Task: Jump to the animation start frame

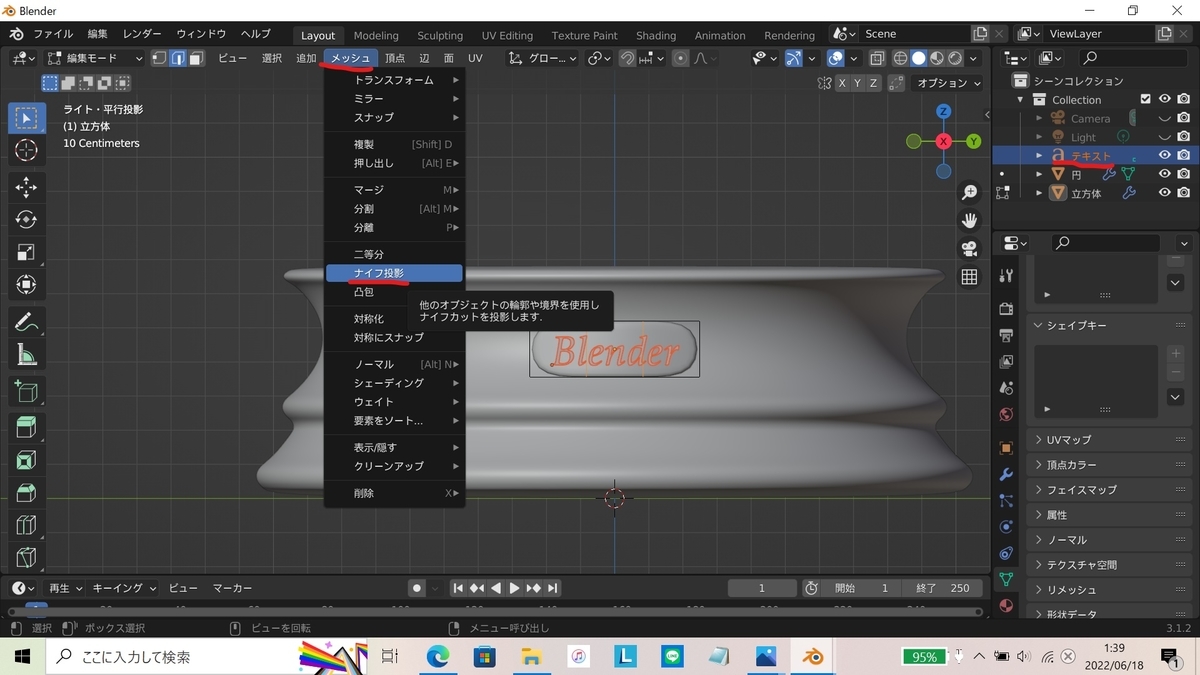Action: (x=458, y=588)
